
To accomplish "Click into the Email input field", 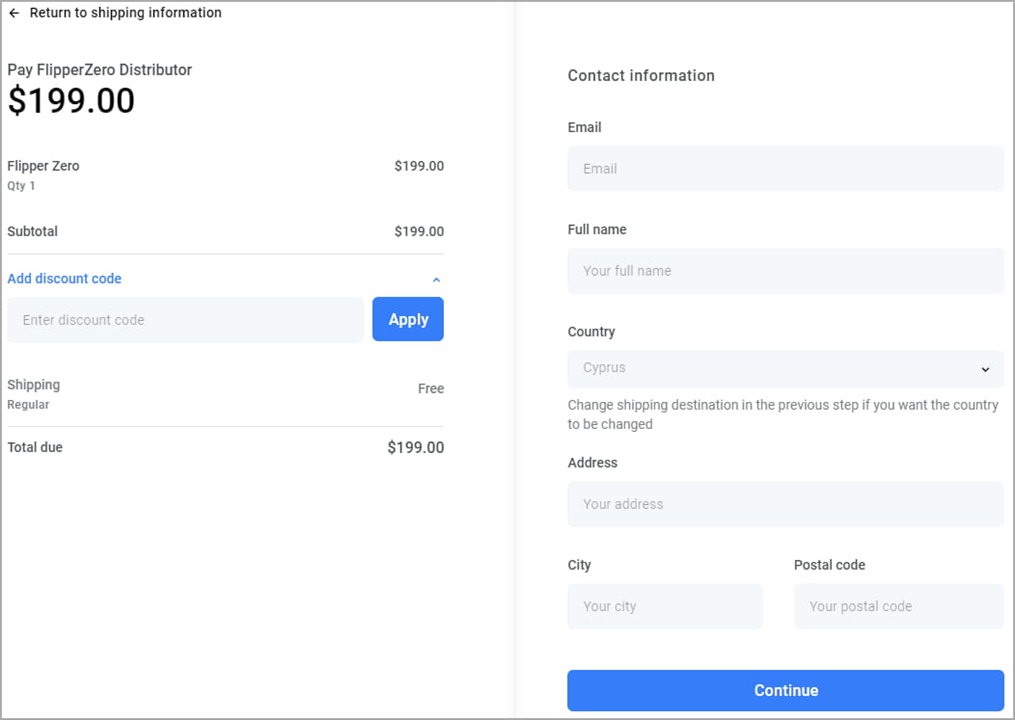I will pos(785,169).
